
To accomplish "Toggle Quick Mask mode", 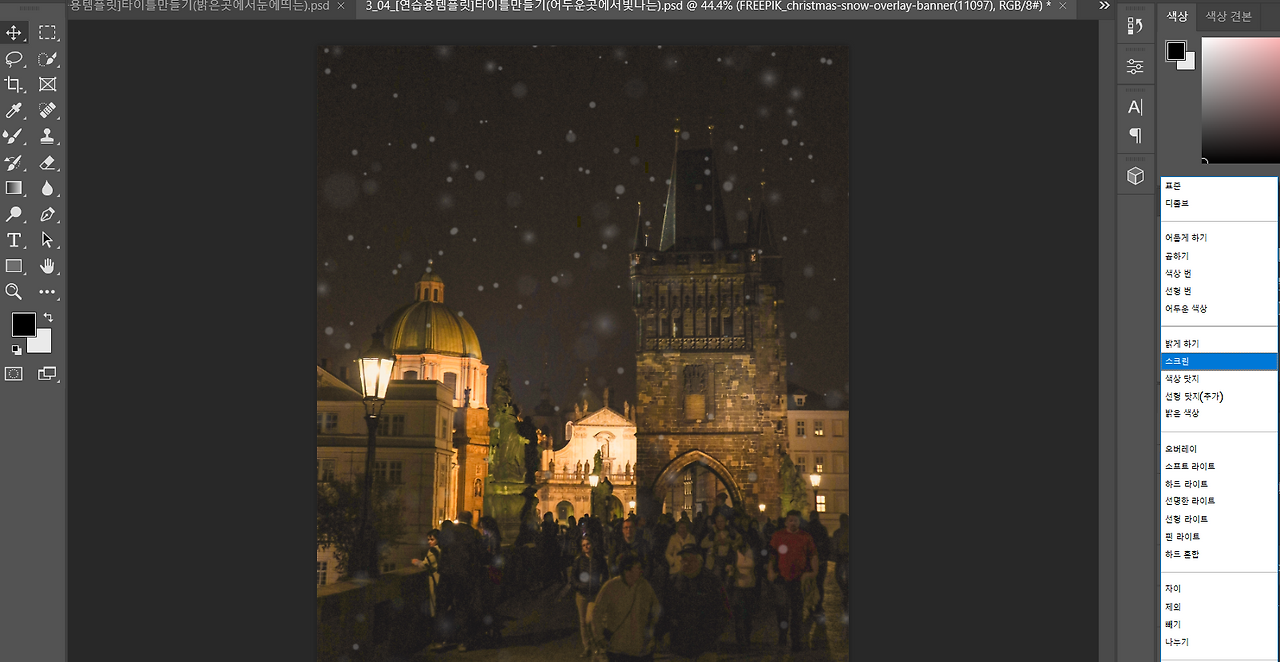I will point(14,373).
